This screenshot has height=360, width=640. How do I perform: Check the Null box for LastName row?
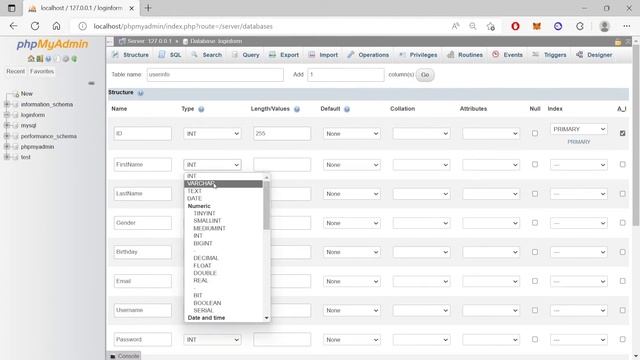tap(535, 193)
